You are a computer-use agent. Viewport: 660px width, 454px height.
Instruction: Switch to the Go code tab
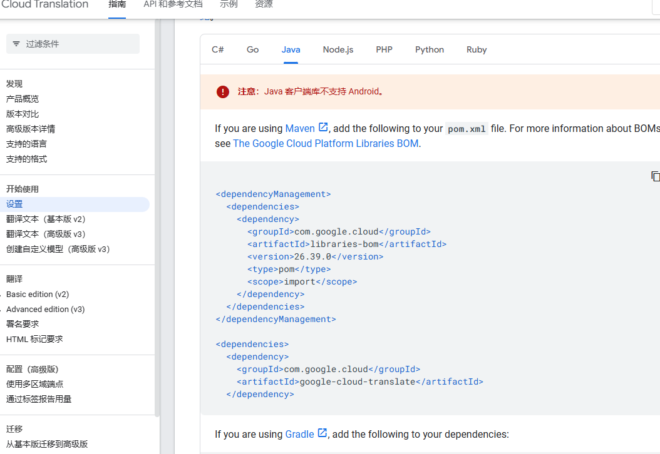pos(253,50)
